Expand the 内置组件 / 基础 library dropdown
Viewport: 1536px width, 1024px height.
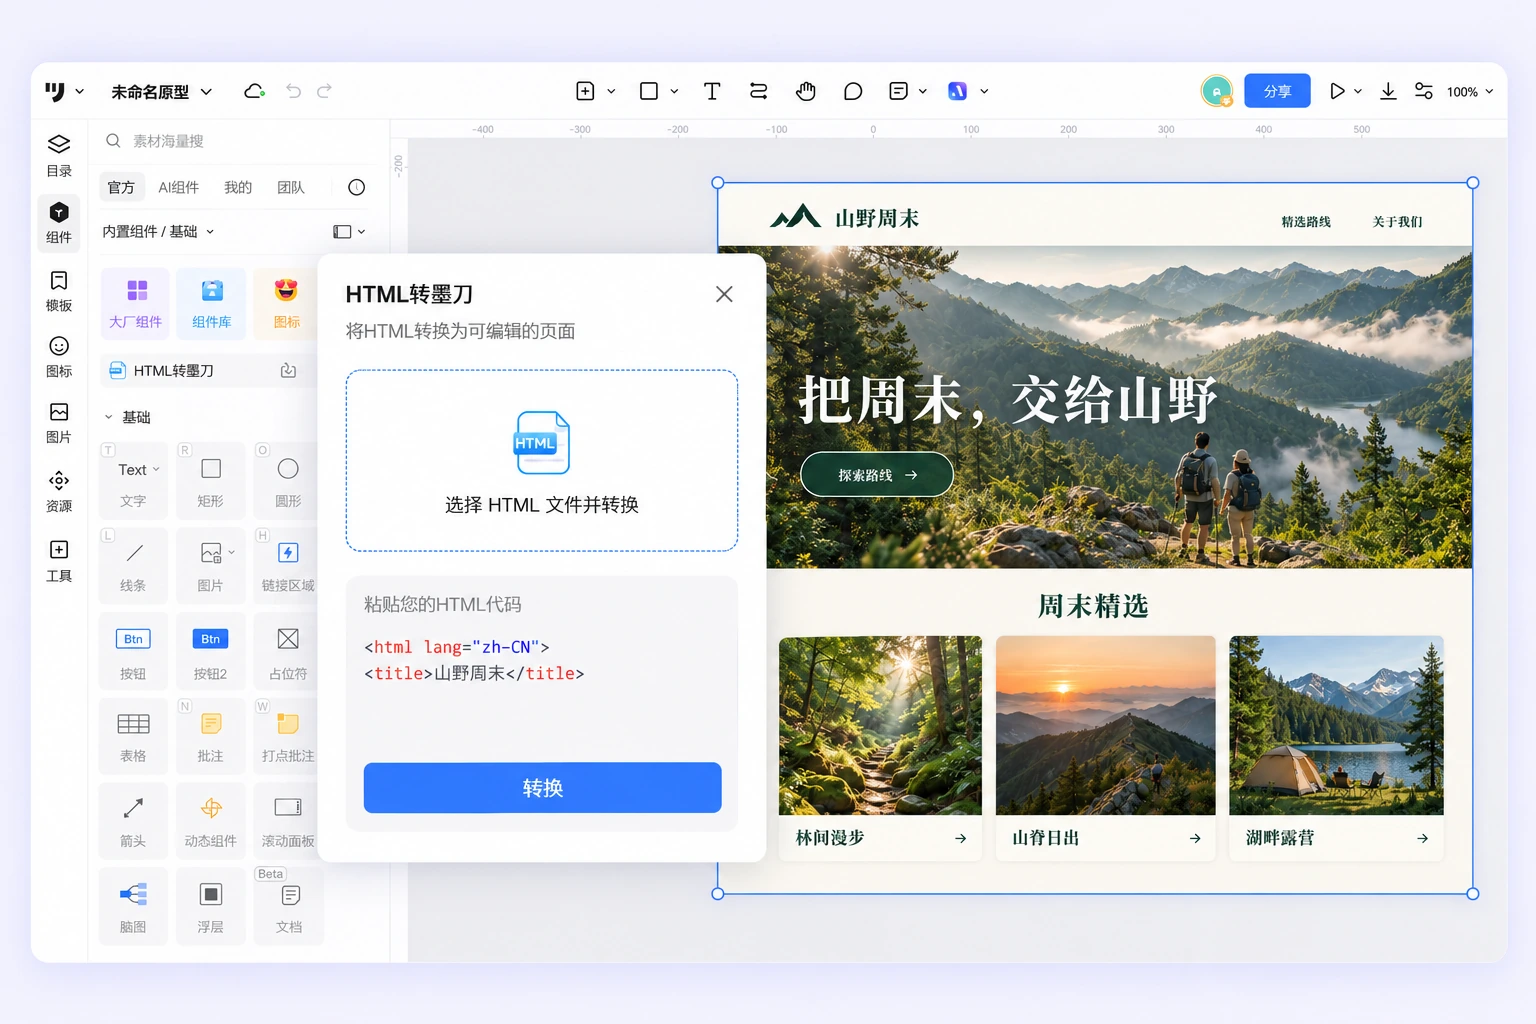click(x=158, y=231)
